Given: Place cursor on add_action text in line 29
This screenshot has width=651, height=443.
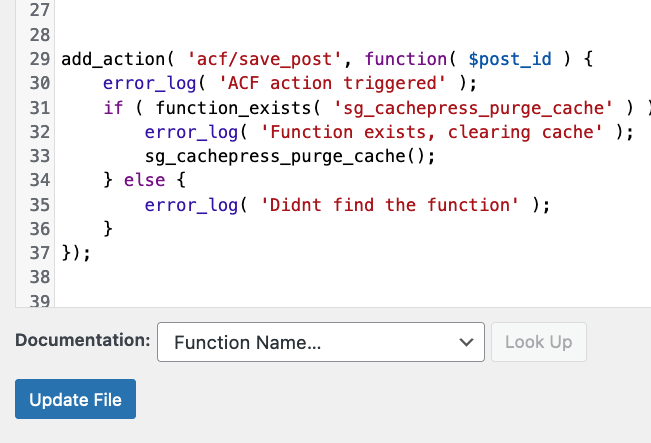Looking at the screenshot, I should (x=113, y=59).
